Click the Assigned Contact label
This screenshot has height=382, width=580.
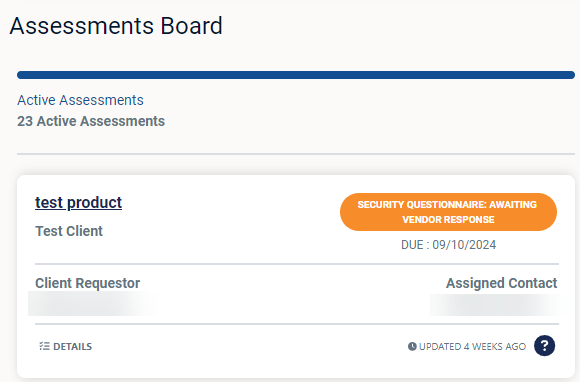tap(501, 283)
